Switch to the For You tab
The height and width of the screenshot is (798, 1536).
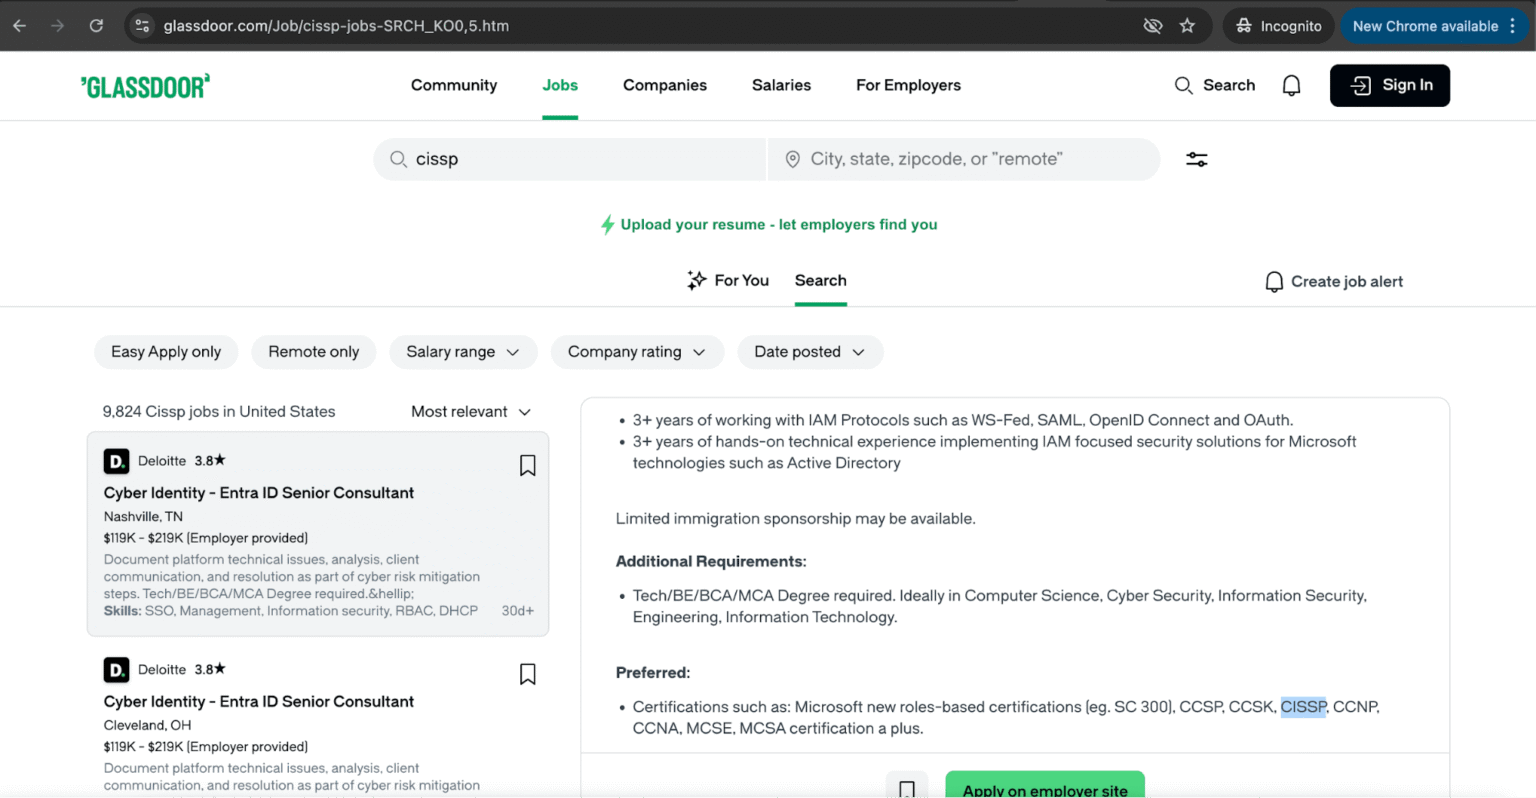point(728,280)
